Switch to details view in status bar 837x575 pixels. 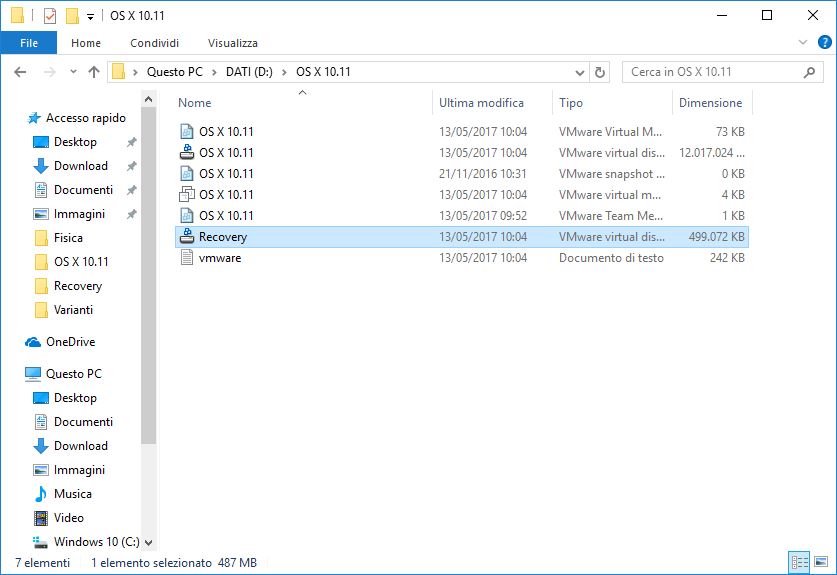click(799, 562)
